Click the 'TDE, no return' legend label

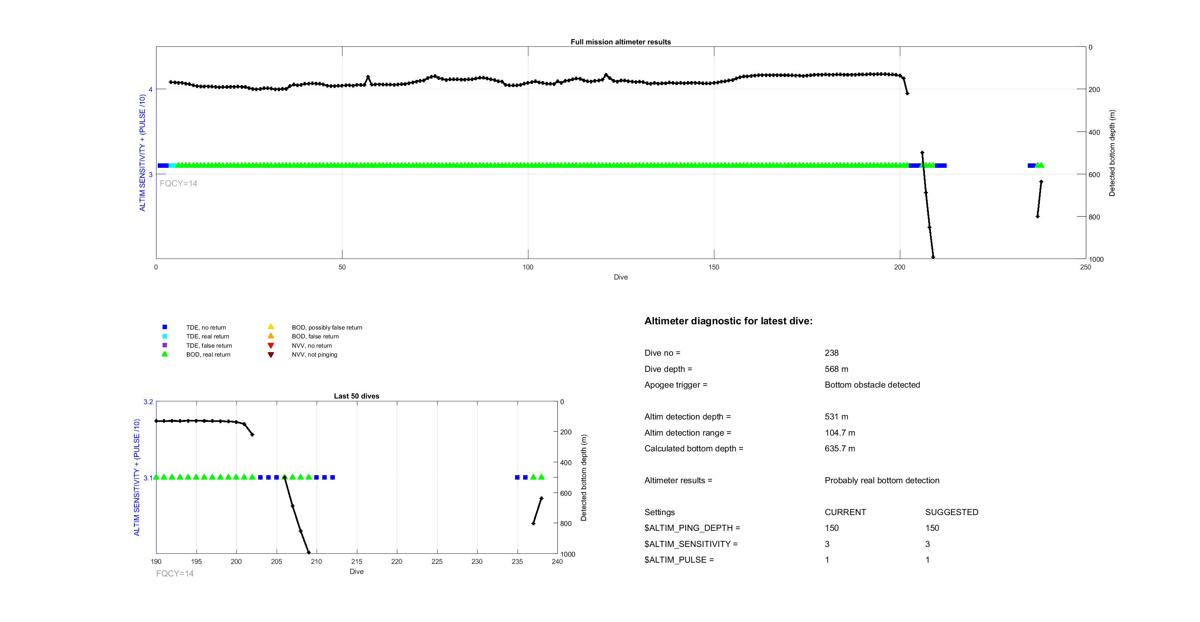pos(206,327)
